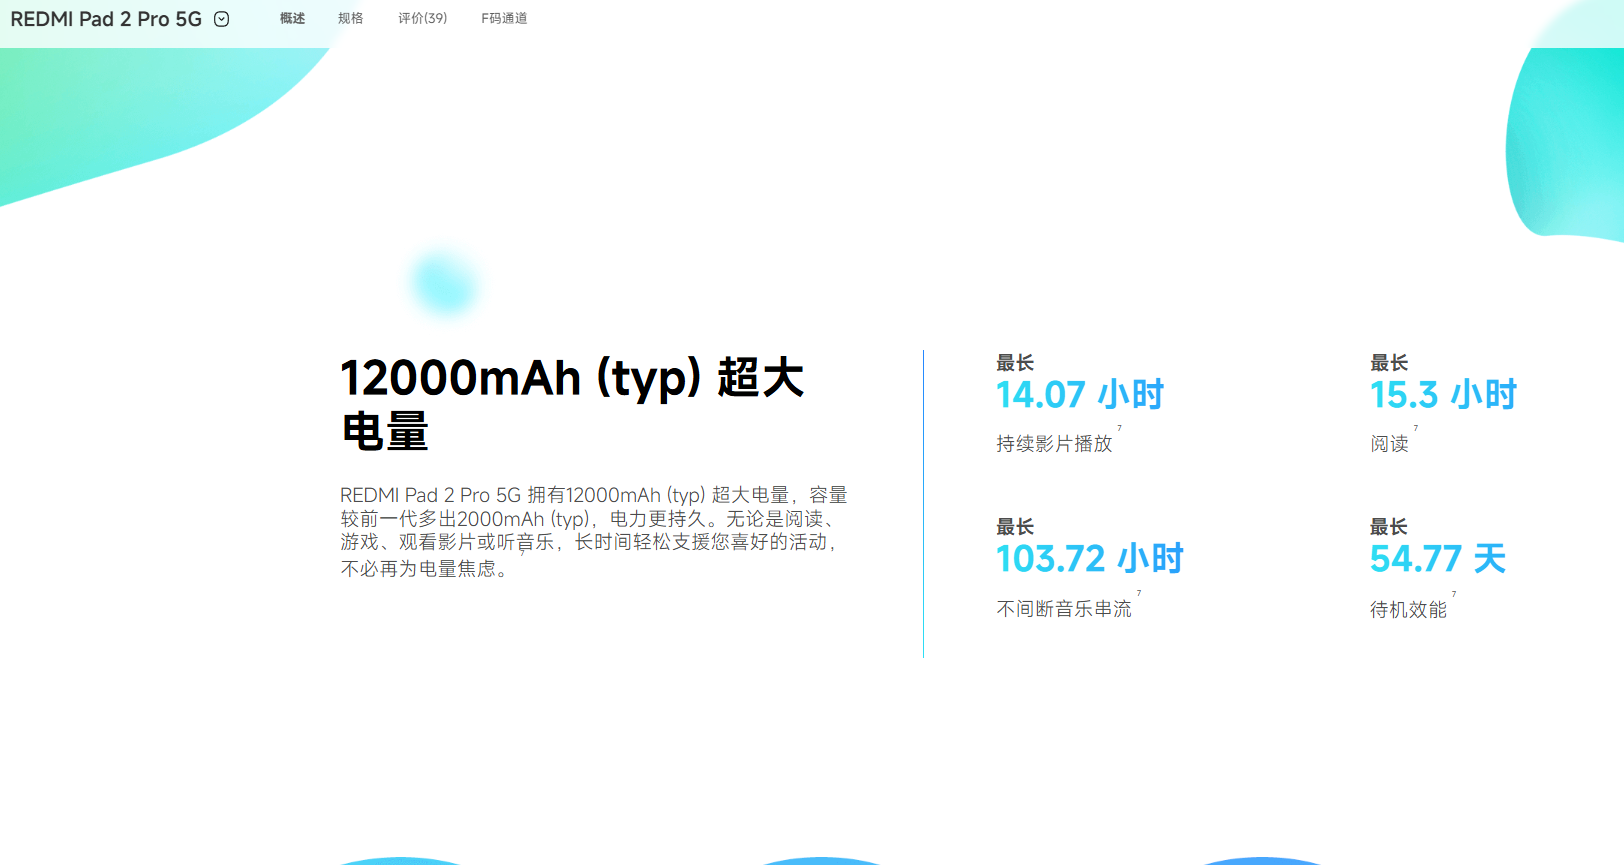Image resolution: width=1624 pixels, height=865 pixels.
Task: Click the 12000mAh (typ) 超大电量 heading
Action: [572, 404]
